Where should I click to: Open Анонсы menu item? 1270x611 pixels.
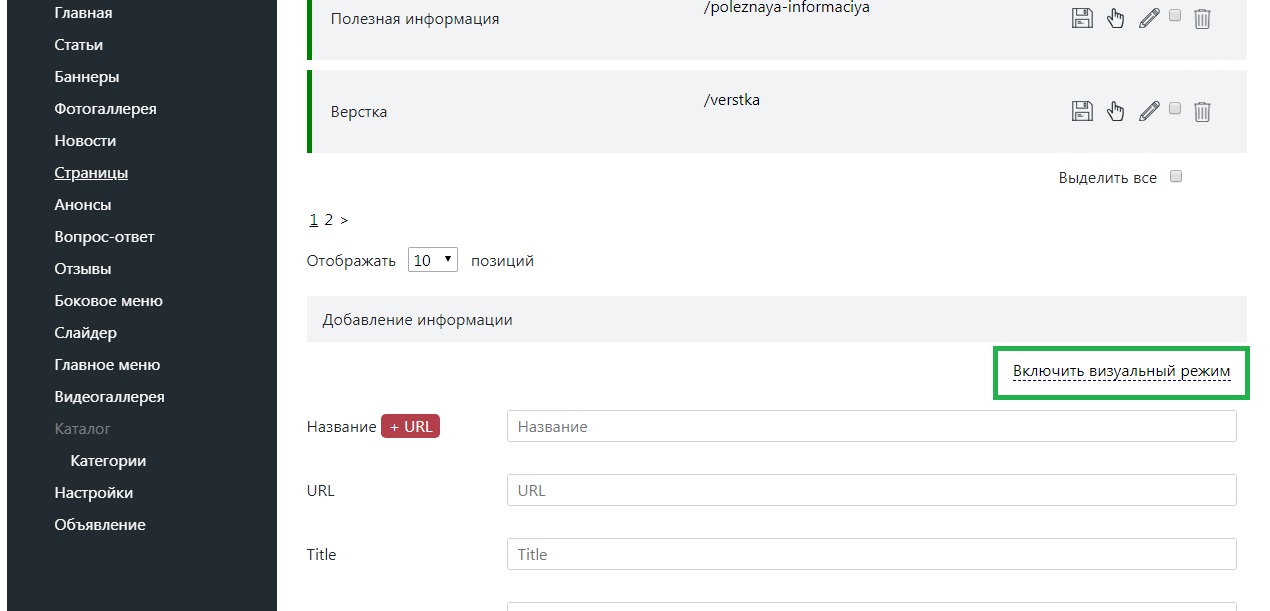(83, 205)
